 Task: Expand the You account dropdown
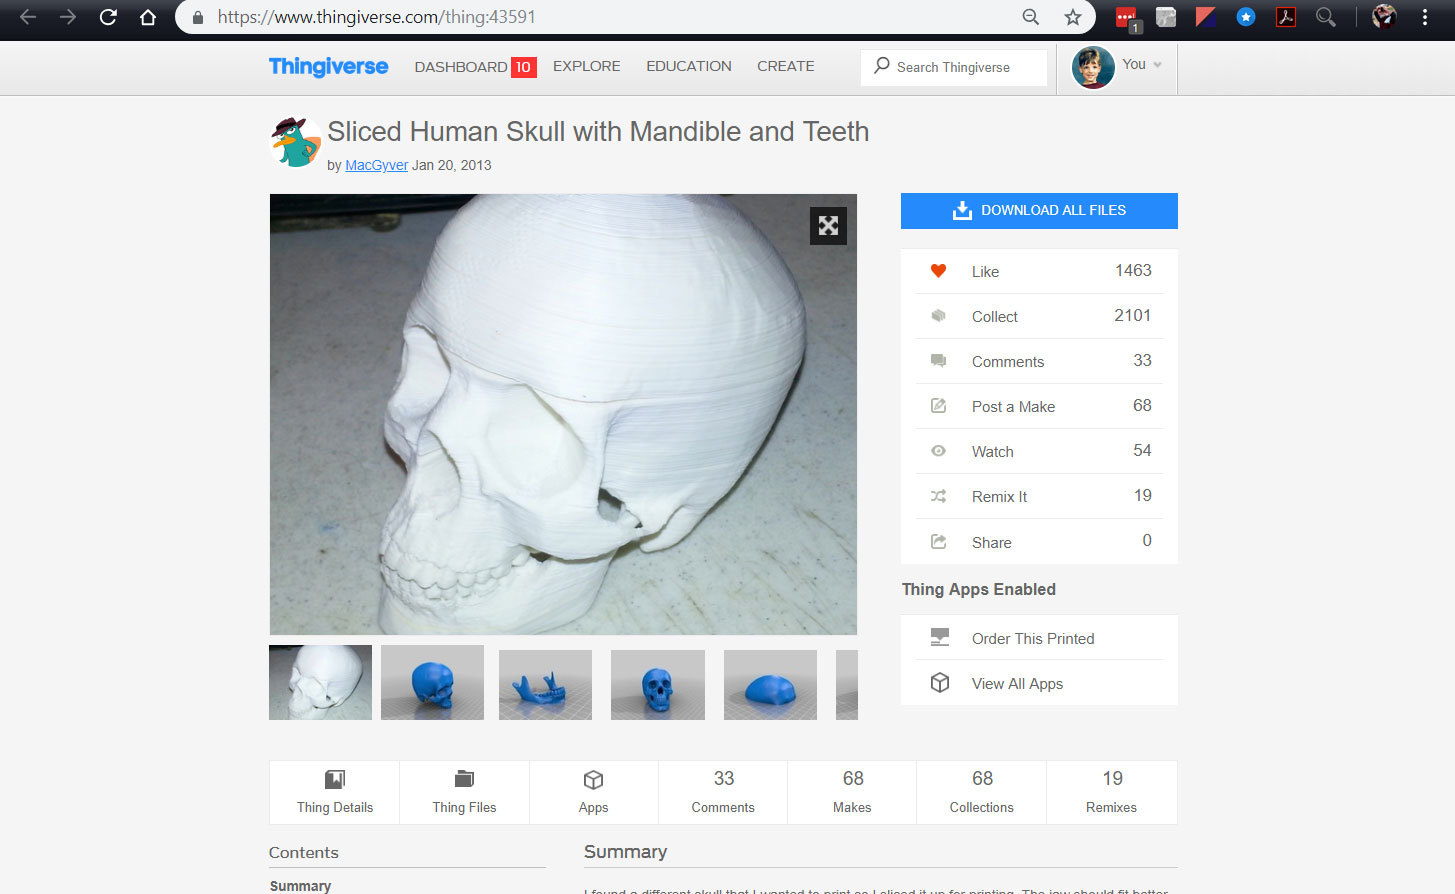(1142, 65)
